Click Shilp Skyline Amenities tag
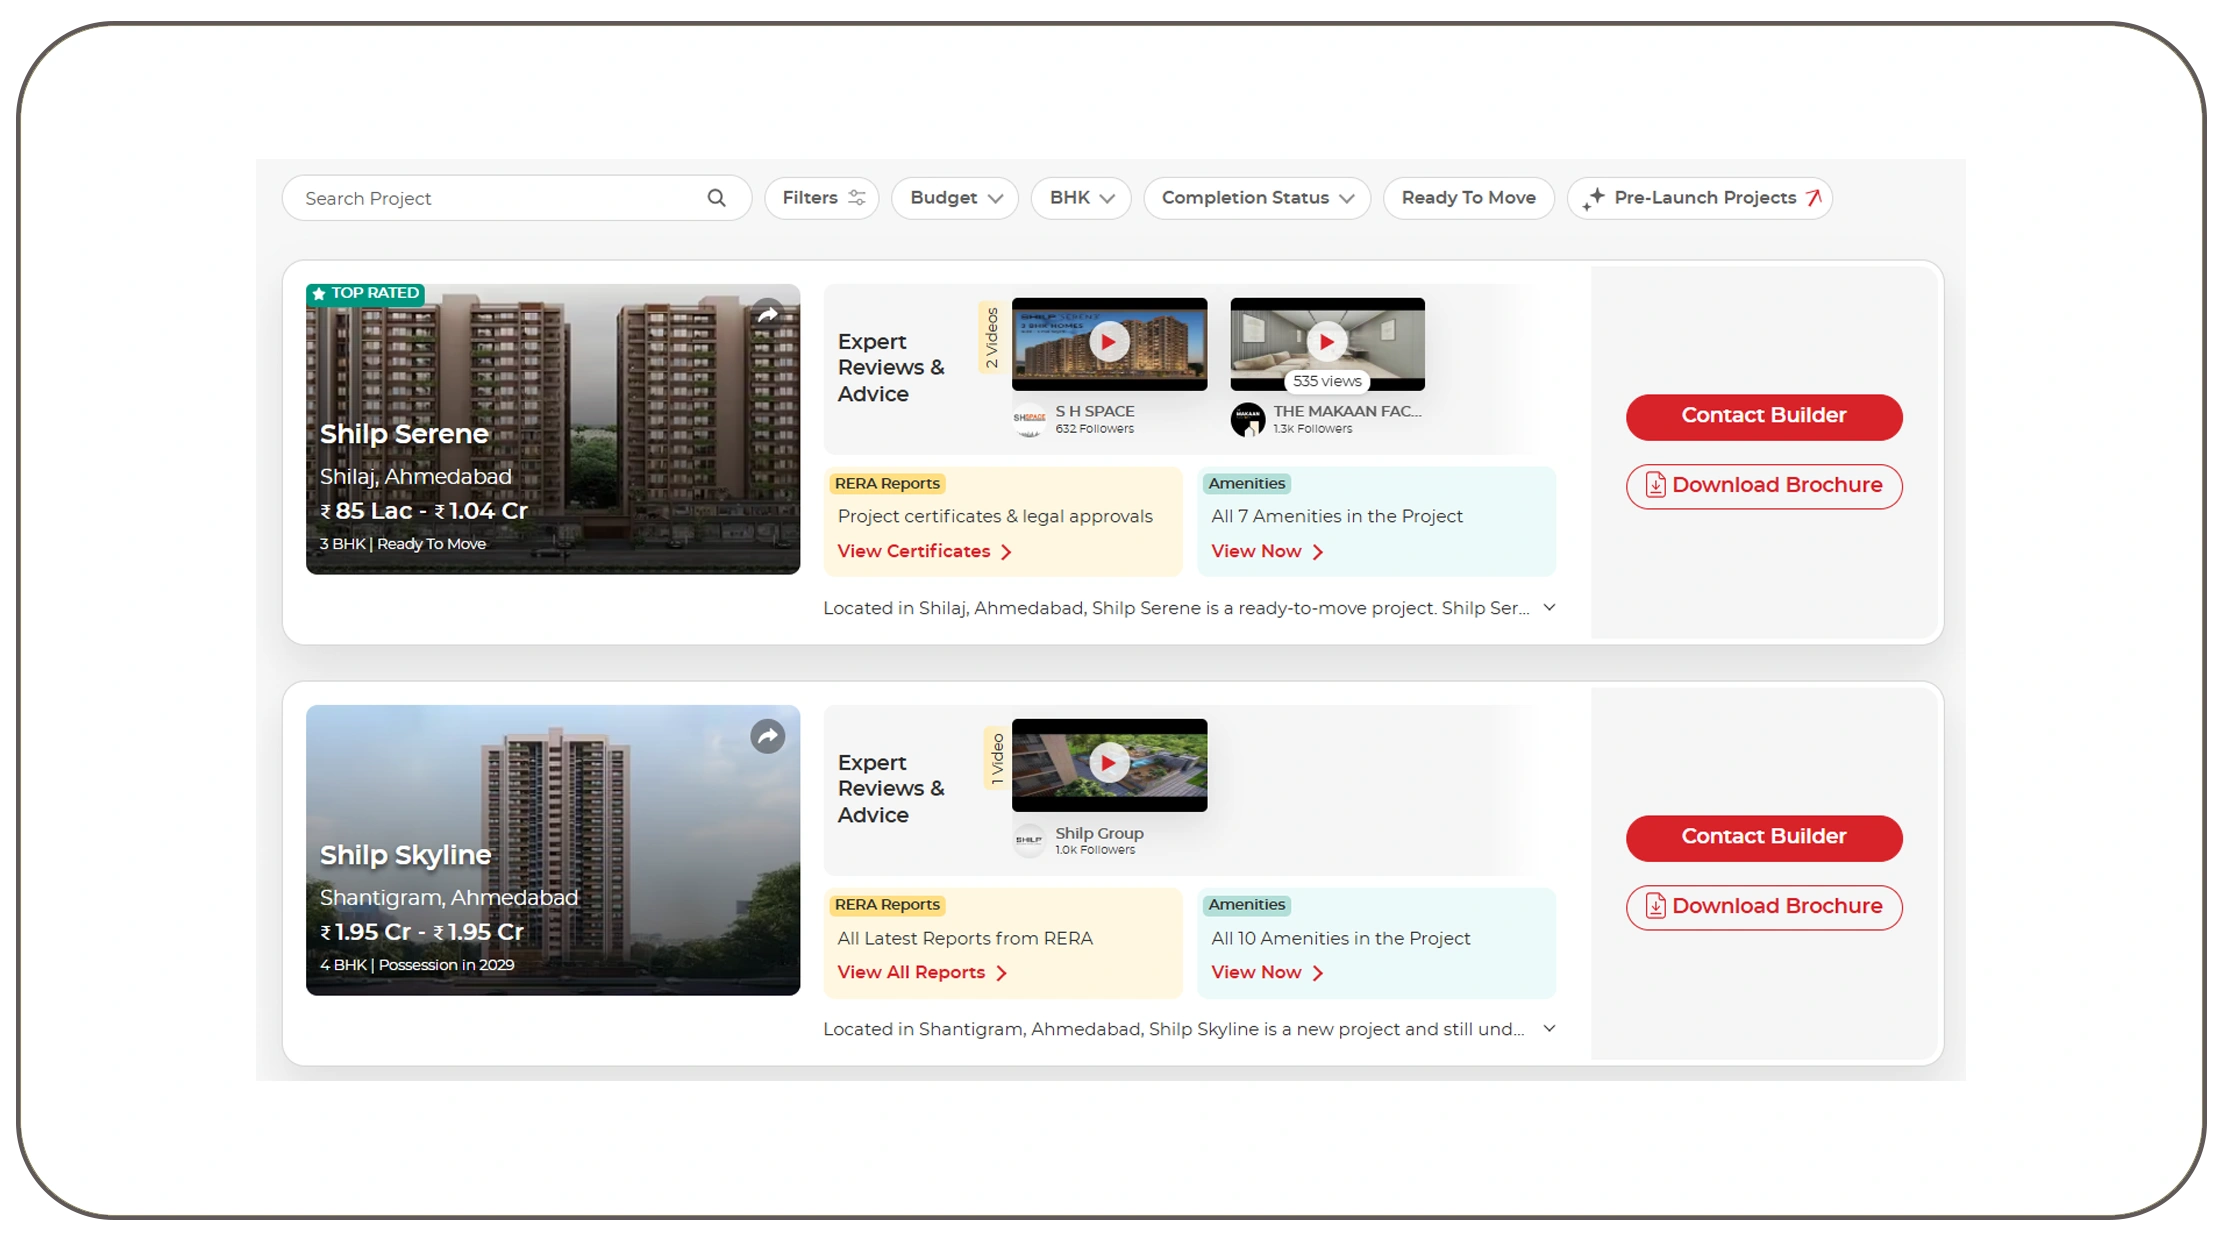The height and width of the screenshot is (1240, 2223). (x=1246, y=905)
